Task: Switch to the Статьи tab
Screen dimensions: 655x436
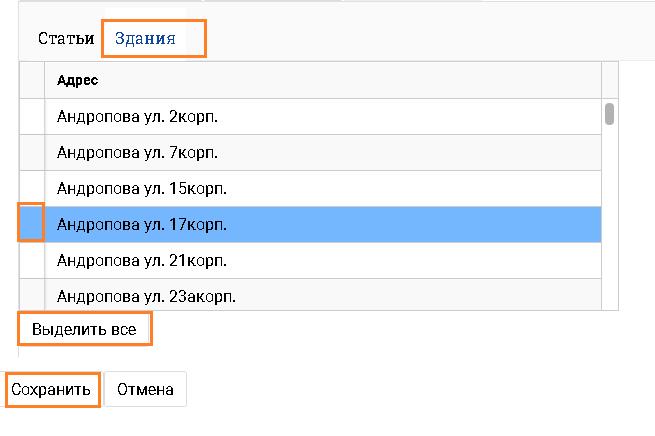Action: tap(66, 39)
